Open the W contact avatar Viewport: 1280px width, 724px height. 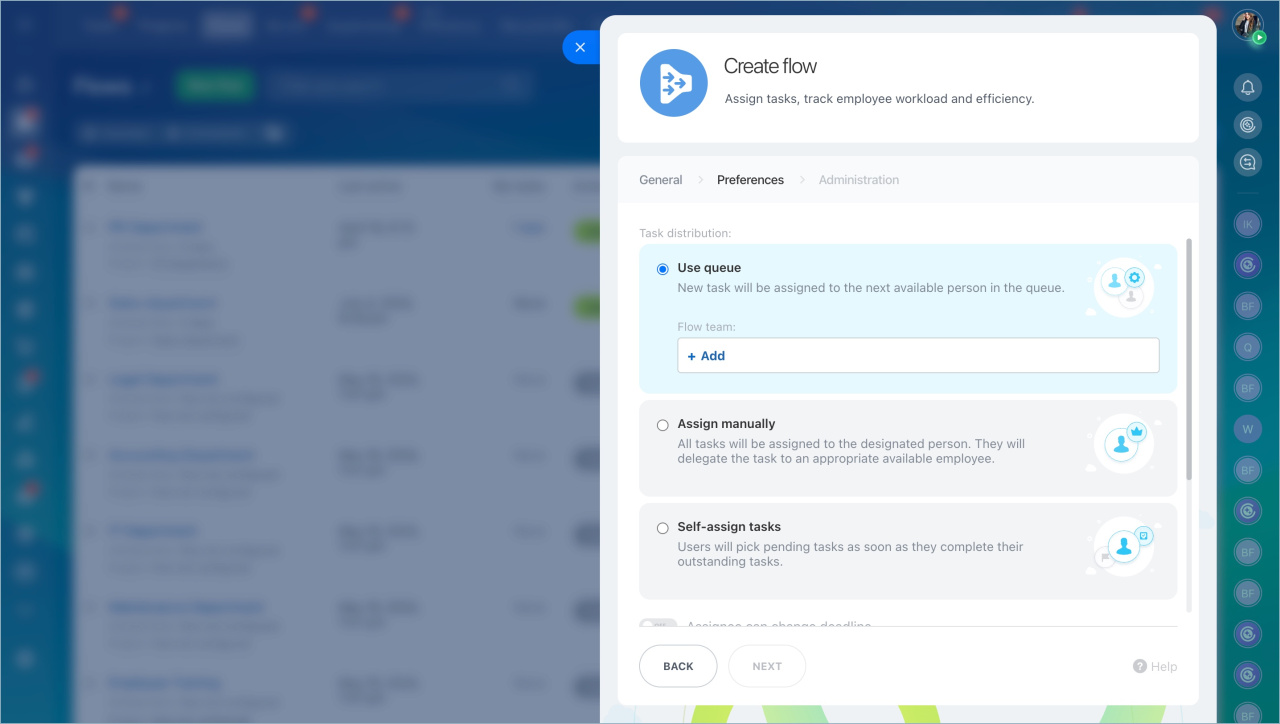click(x=1247, y=430)
